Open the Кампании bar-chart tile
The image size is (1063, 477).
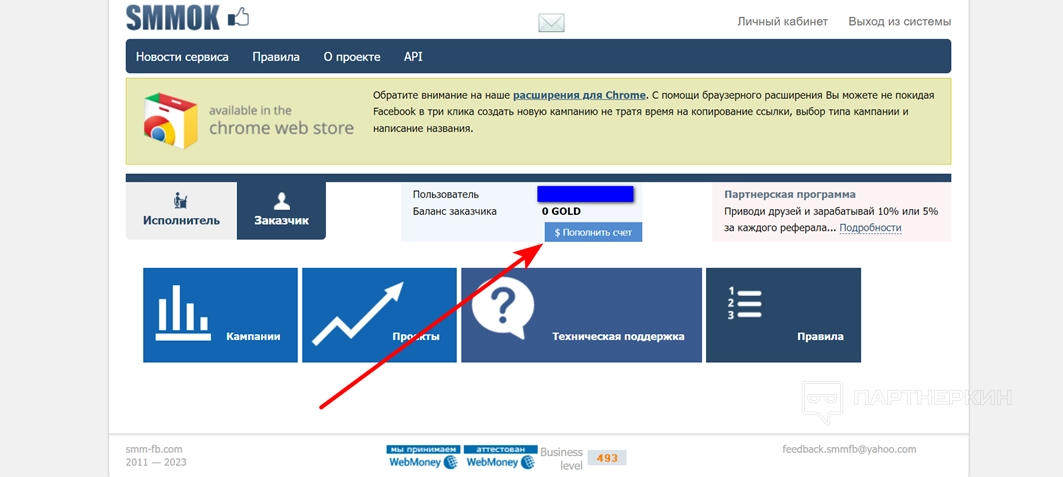pyautogui.click(x=220, y=315)
